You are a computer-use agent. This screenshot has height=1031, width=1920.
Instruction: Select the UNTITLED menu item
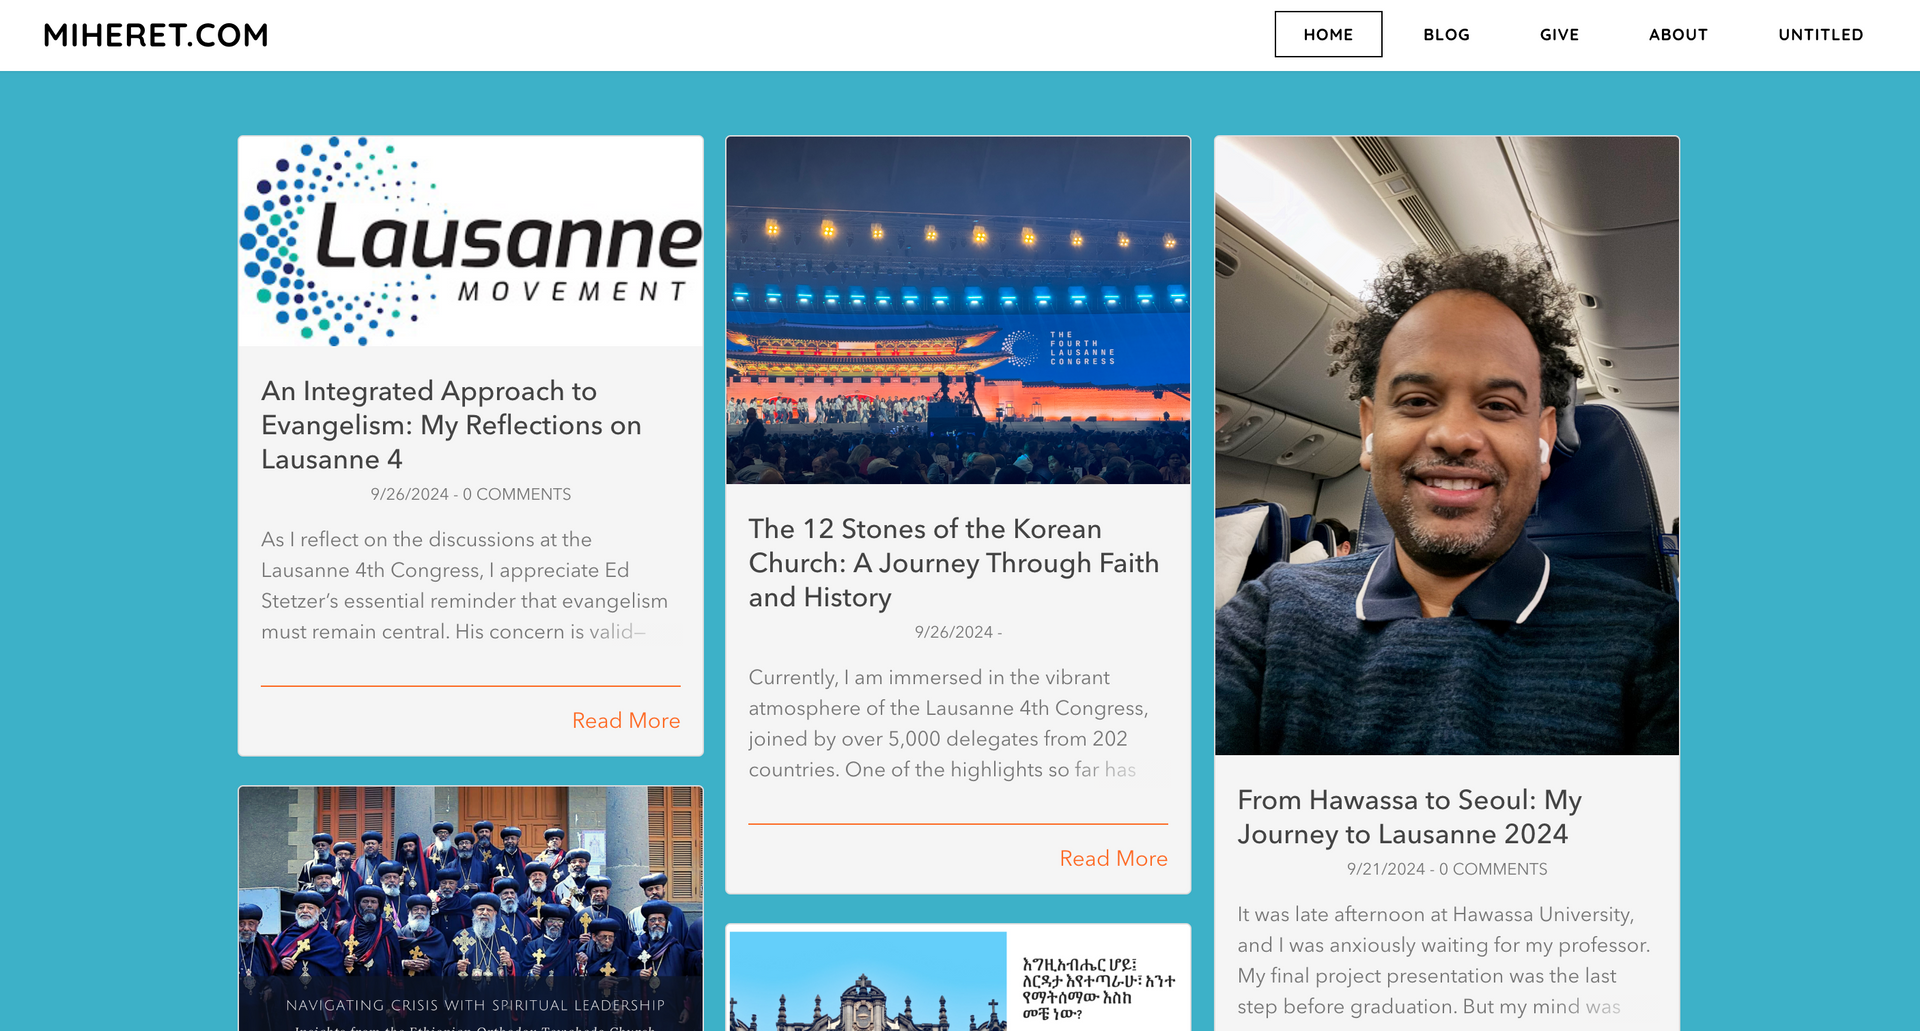1821,34
